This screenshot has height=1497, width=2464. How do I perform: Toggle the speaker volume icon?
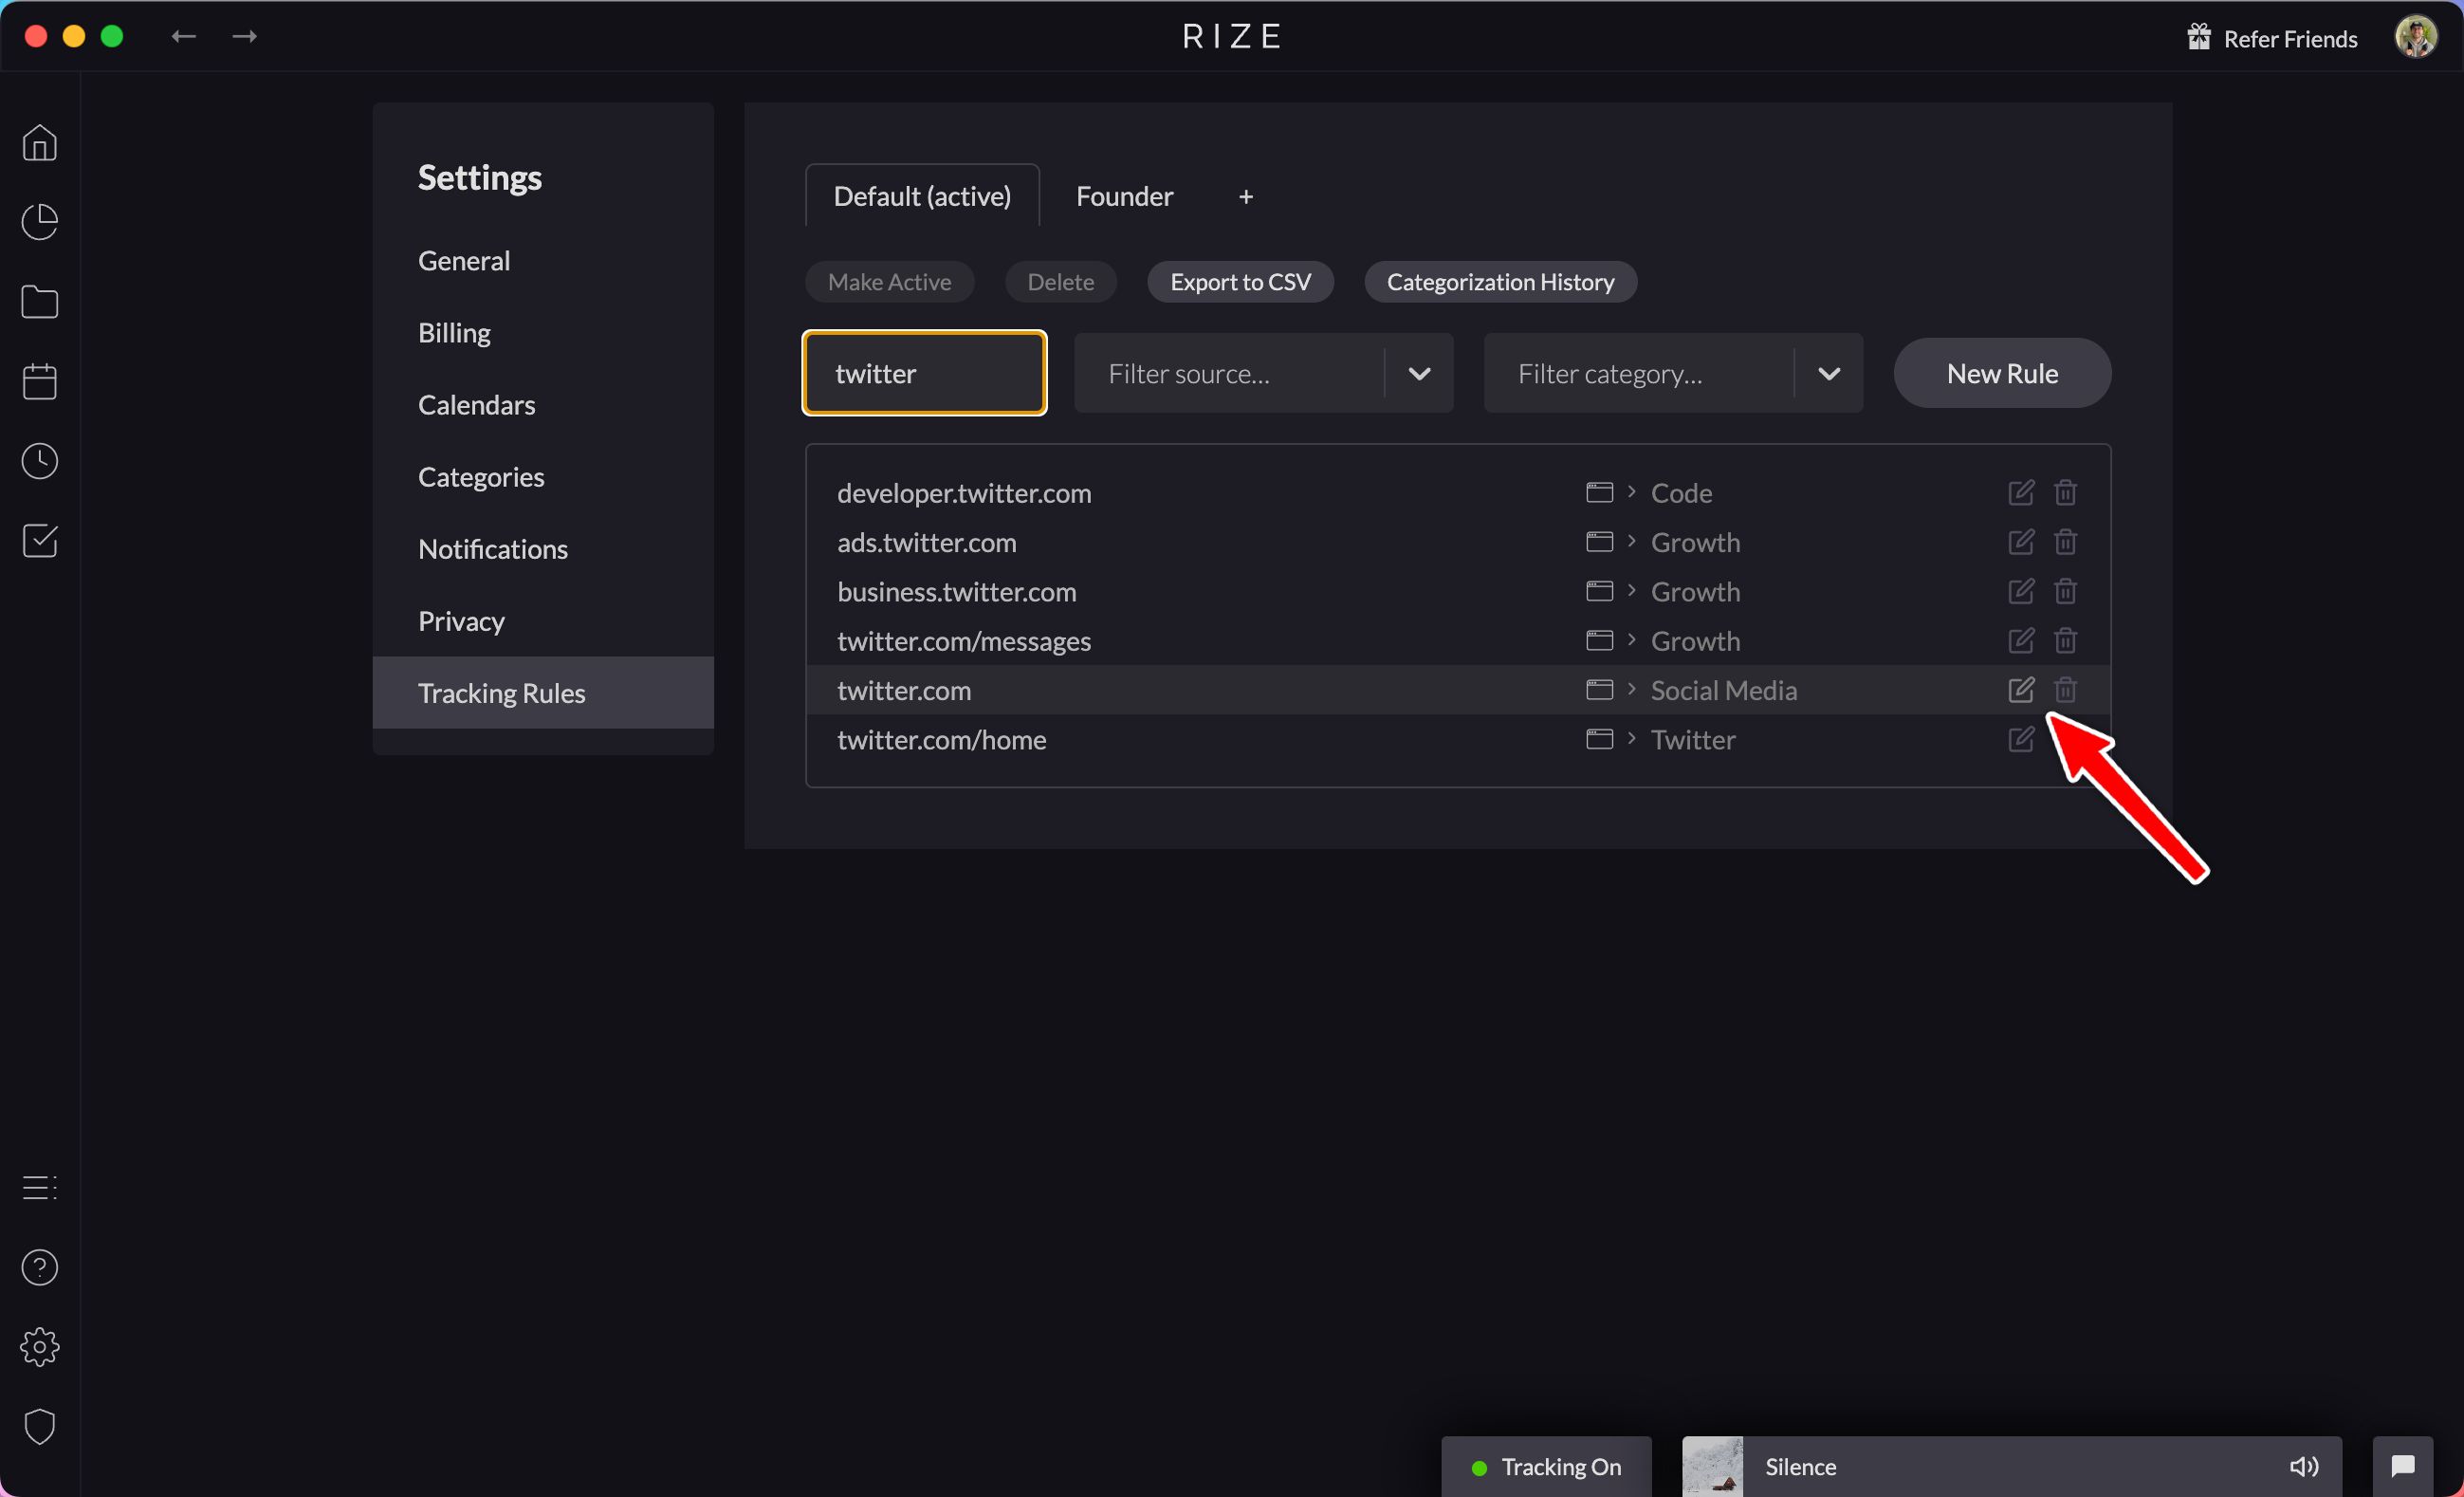pyautogui.click(x=2304, y=1466)
